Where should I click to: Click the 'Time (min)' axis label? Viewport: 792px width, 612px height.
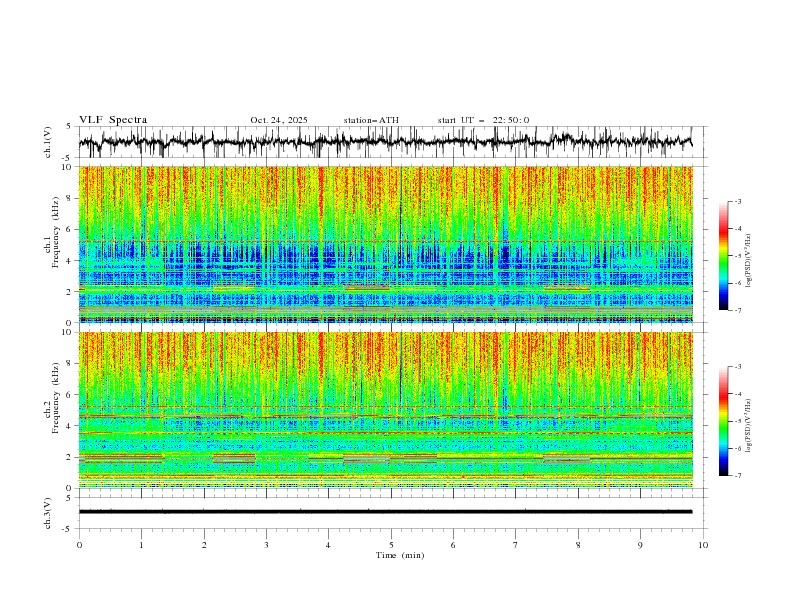click(x=400, y=555)
